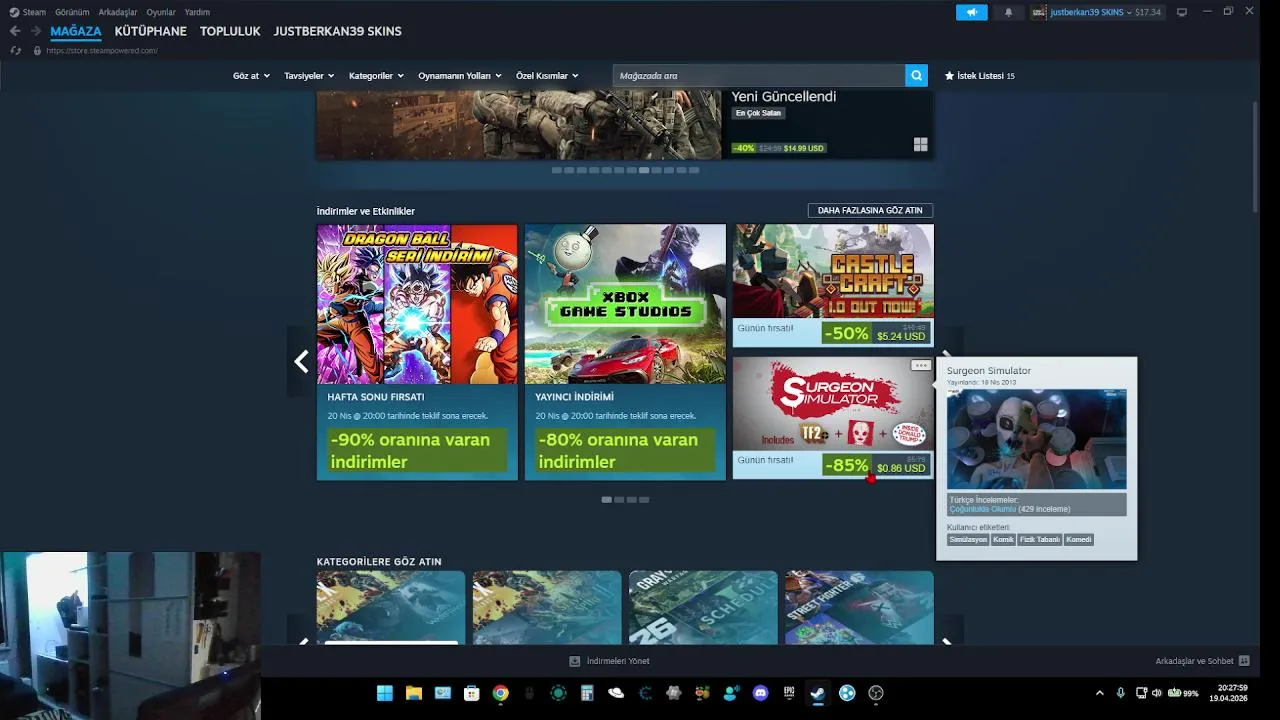Image resolution: width=1280 pixels, height=720 pixels.
Task: Open Google Chrome from taskbar
Action: click(500, 693)
